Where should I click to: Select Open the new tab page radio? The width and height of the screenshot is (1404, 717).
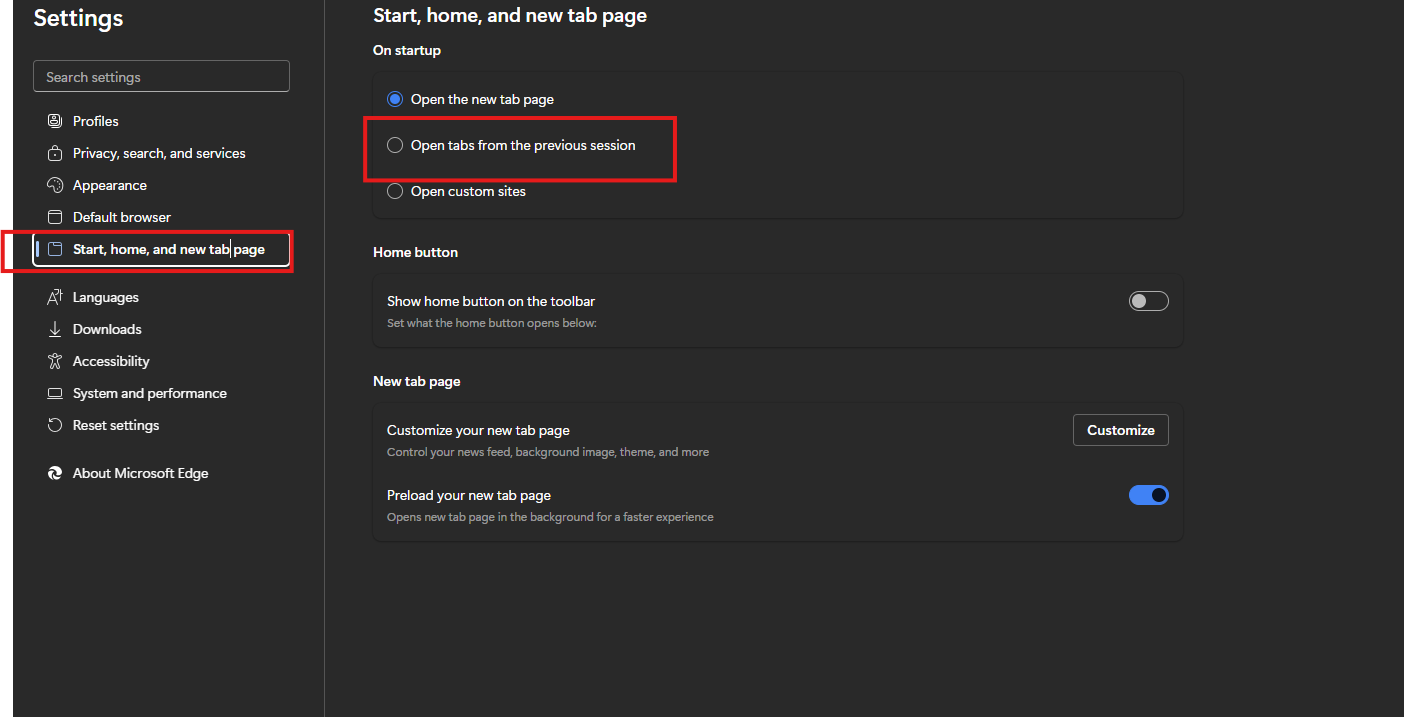coord(395,99)
